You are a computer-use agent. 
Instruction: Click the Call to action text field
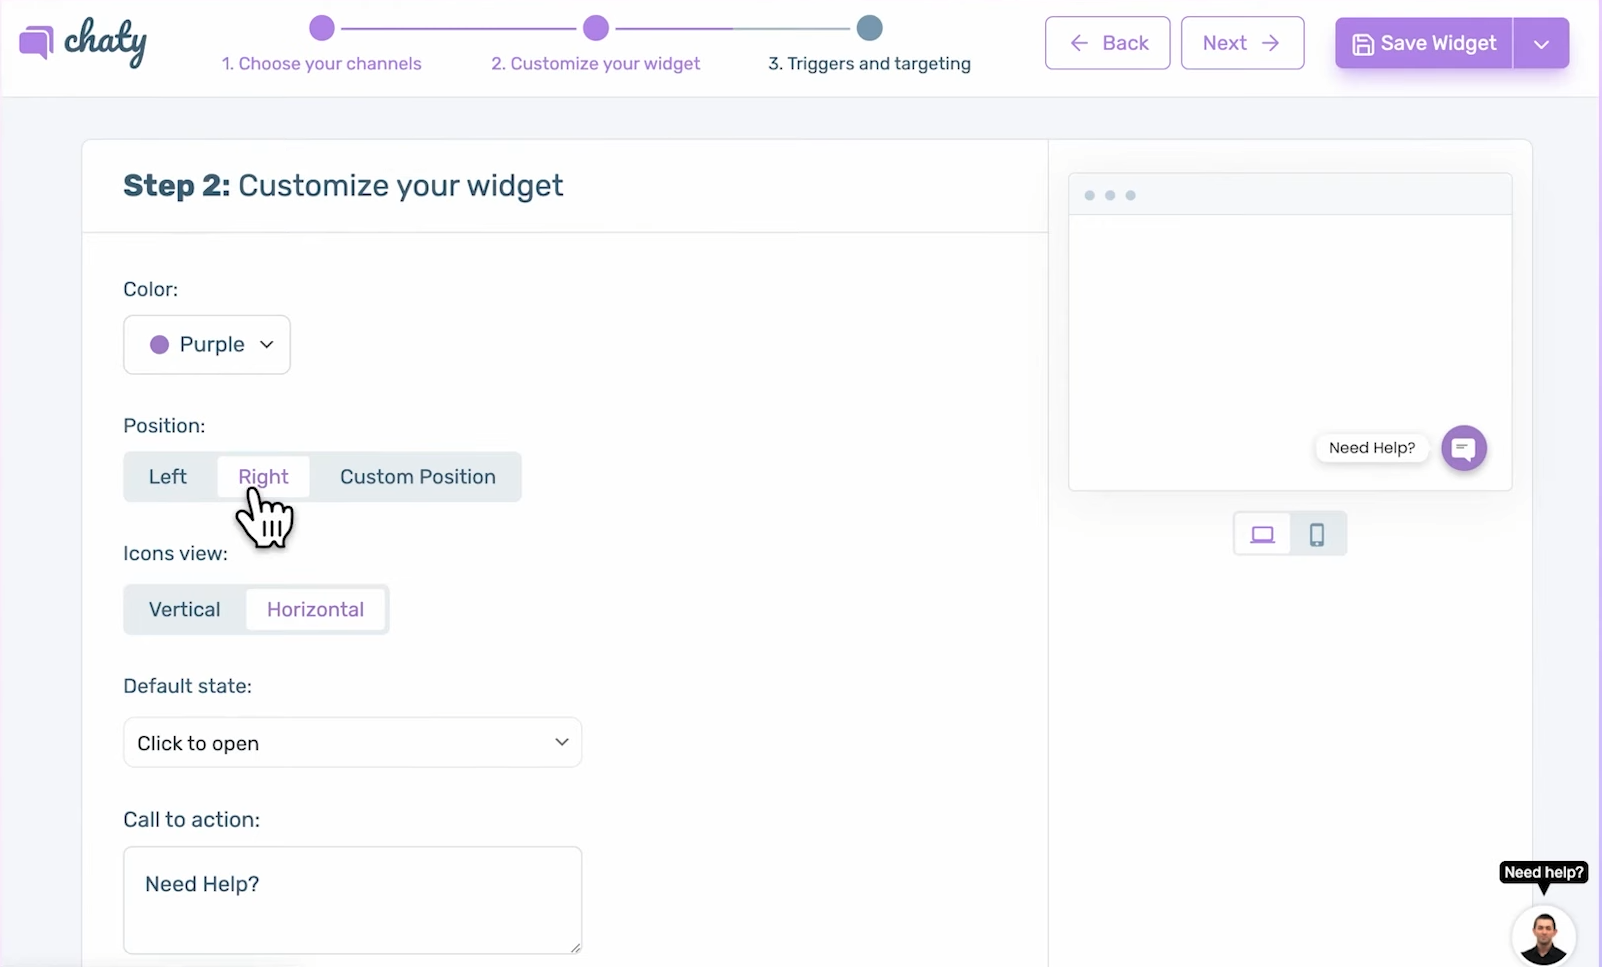(351, 898)
